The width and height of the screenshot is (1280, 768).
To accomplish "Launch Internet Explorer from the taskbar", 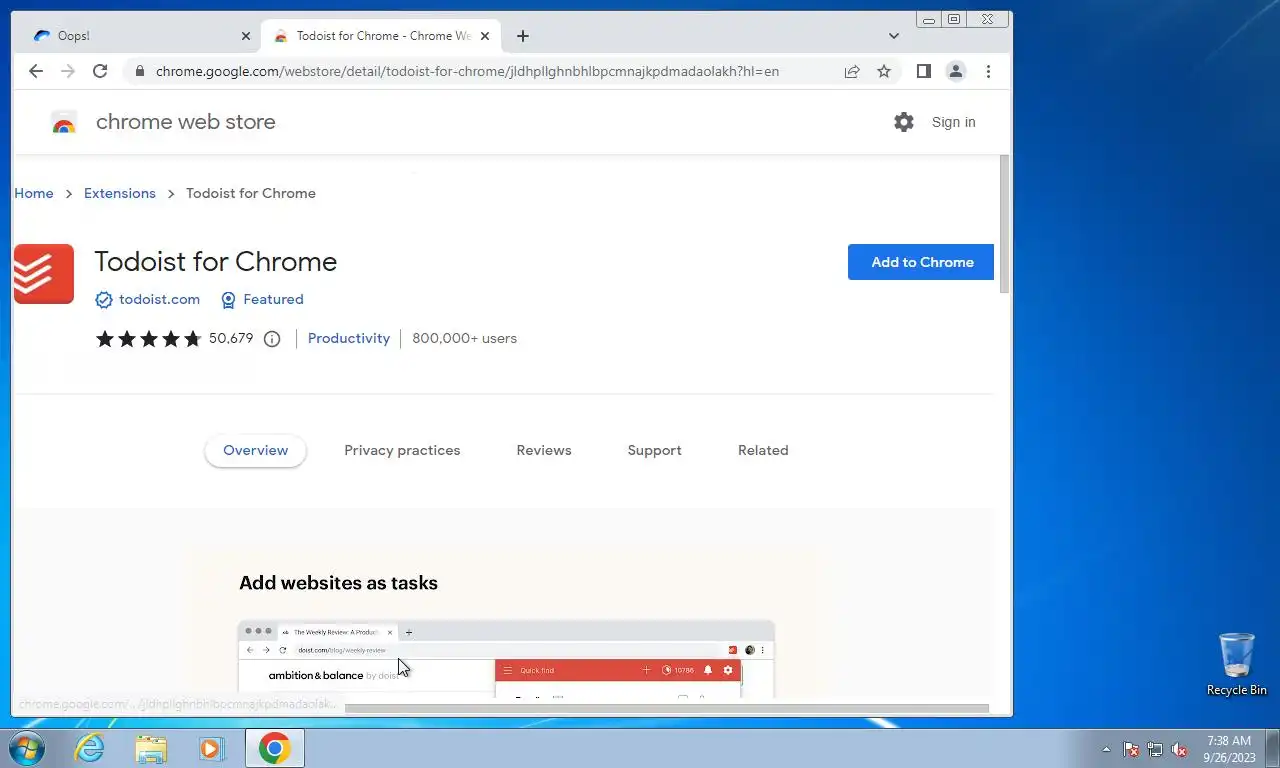I will (90, 748).
